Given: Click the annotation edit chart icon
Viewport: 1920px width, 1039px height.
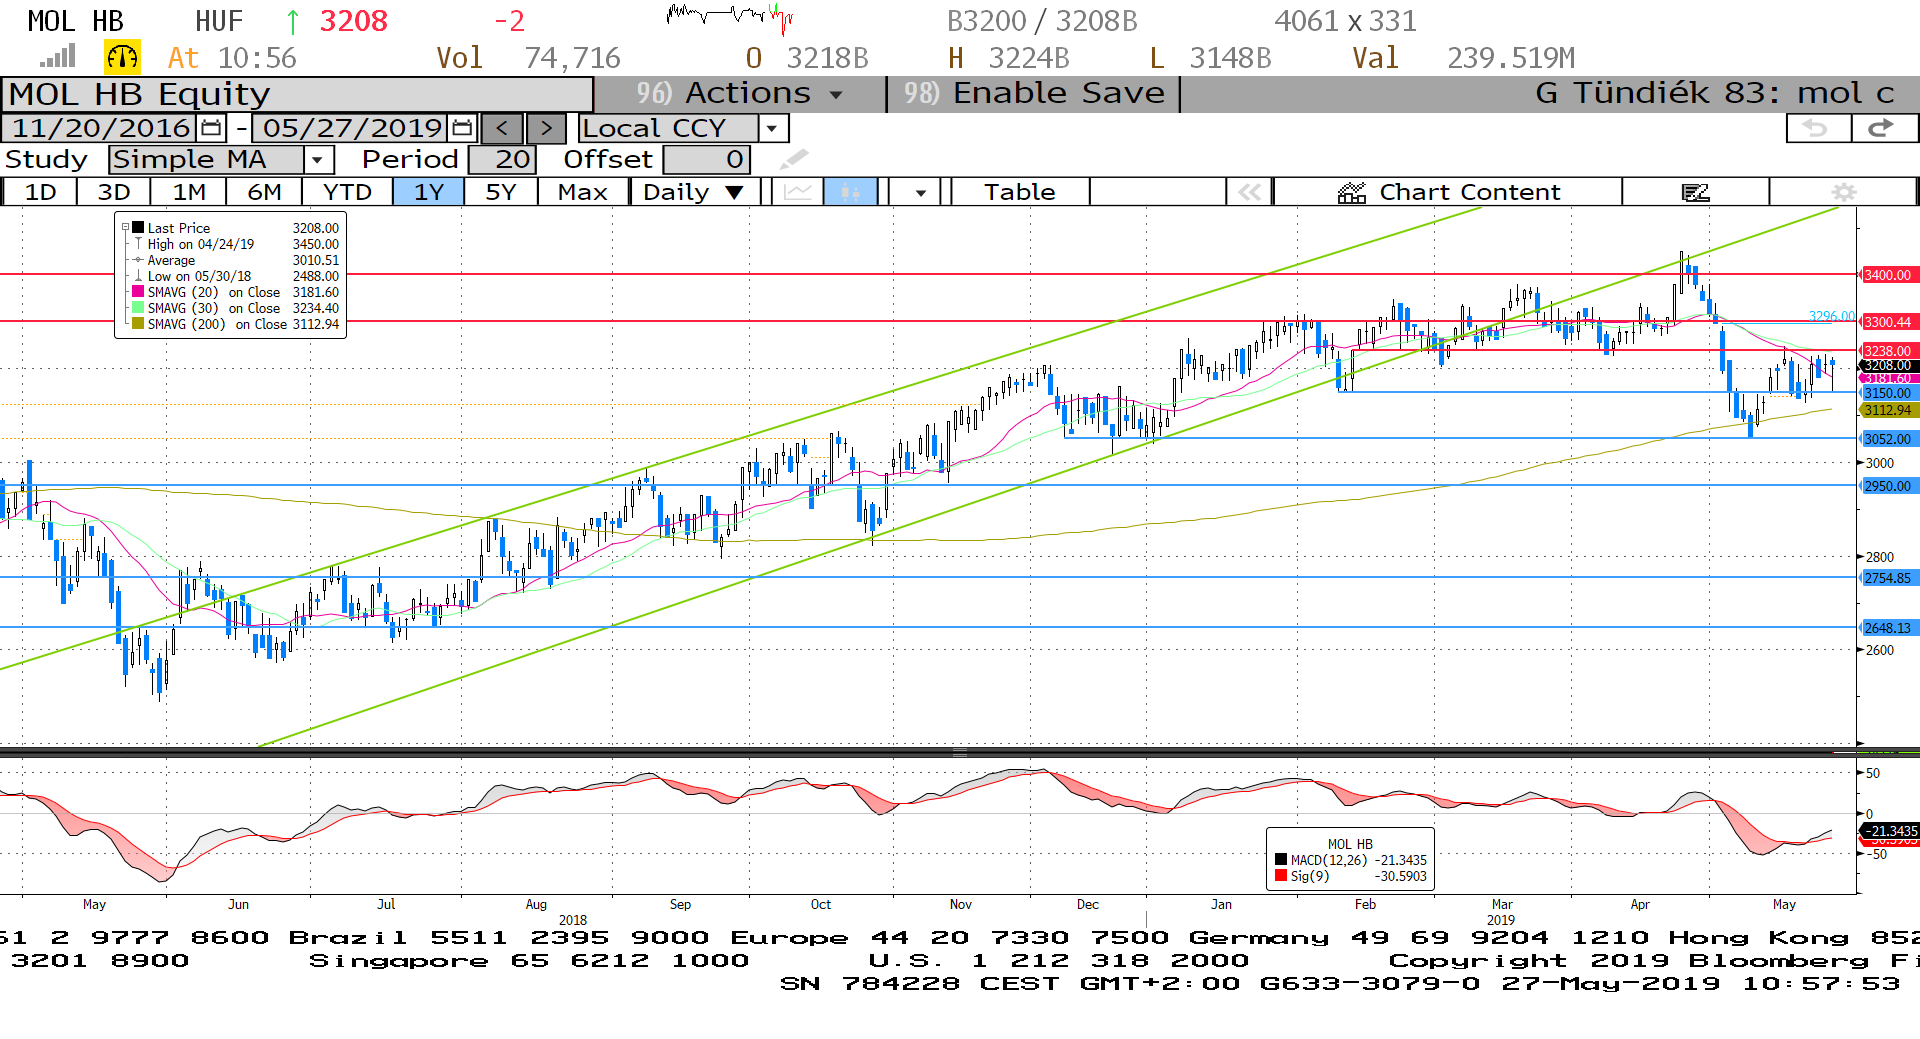Looking at the screenshot, I should 1695,192.
